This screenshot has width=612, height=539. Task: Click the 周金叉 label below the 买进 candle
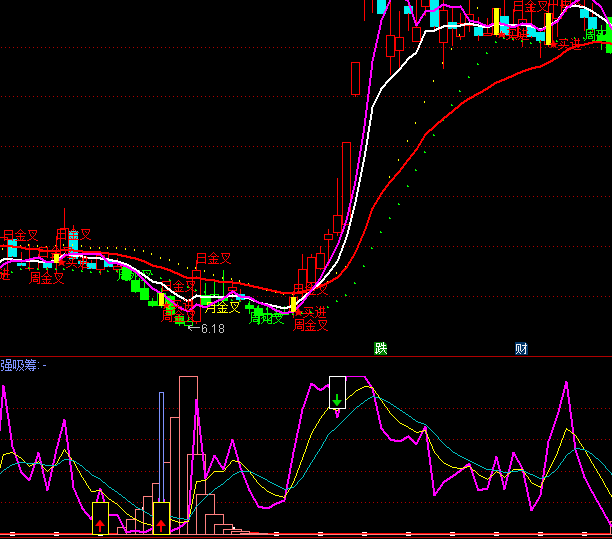310,325
